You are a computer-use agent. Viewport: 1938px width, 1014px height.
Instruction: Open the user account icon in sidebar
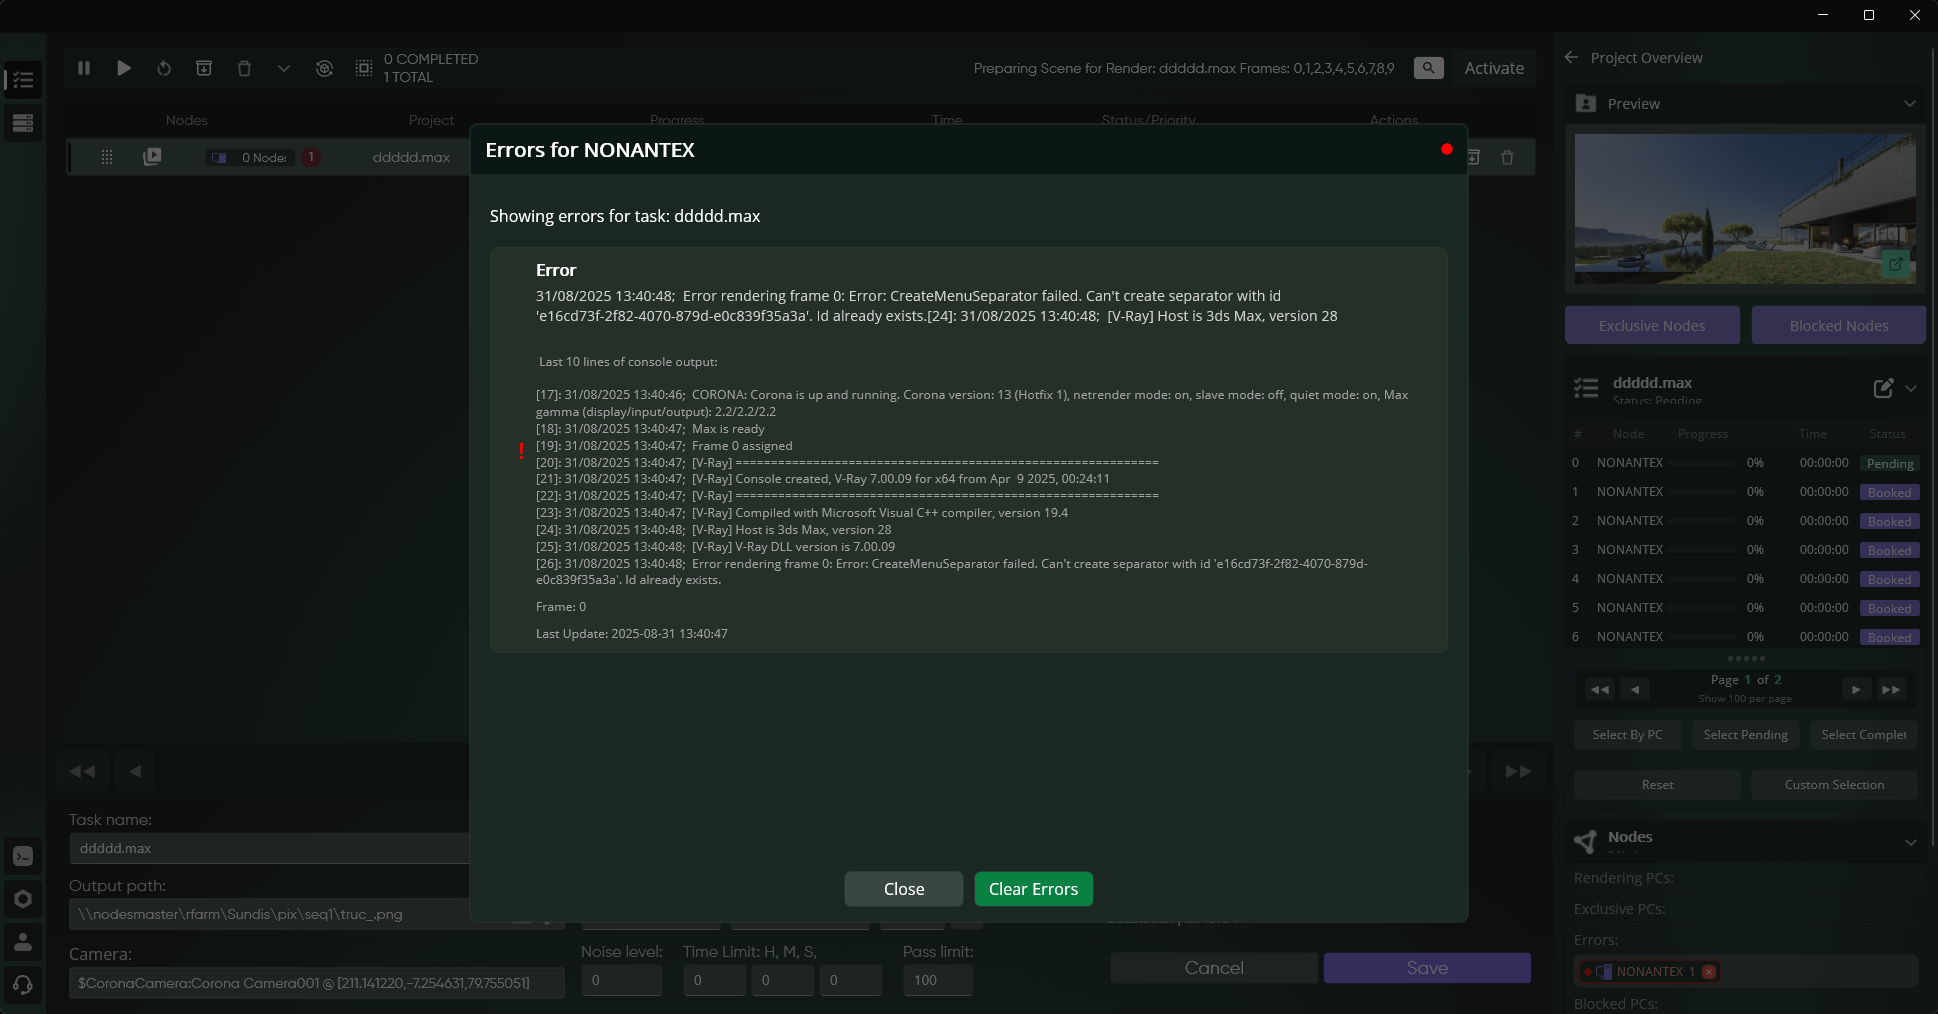[23, 942]
